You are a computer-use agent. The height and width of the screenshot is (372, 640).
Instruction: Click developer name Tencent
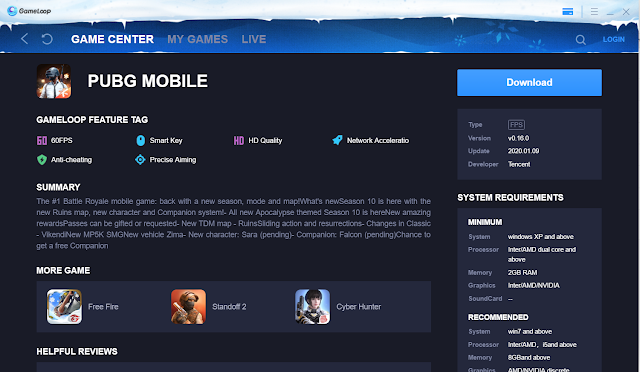[x=519, y=164]
